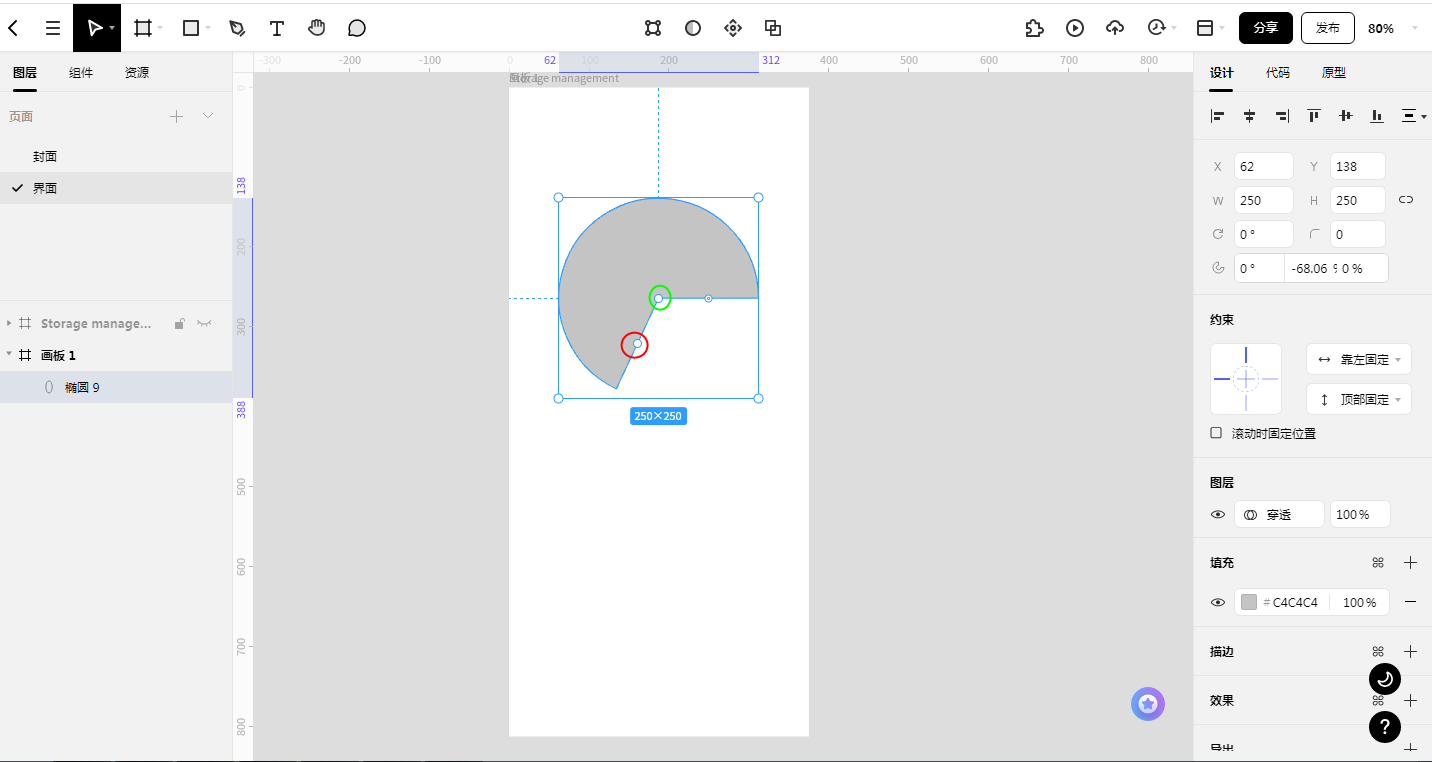This screenshot has width=1432, height=762.
Task: Switch to the 图层 tab
Action: tap(25, 73)
